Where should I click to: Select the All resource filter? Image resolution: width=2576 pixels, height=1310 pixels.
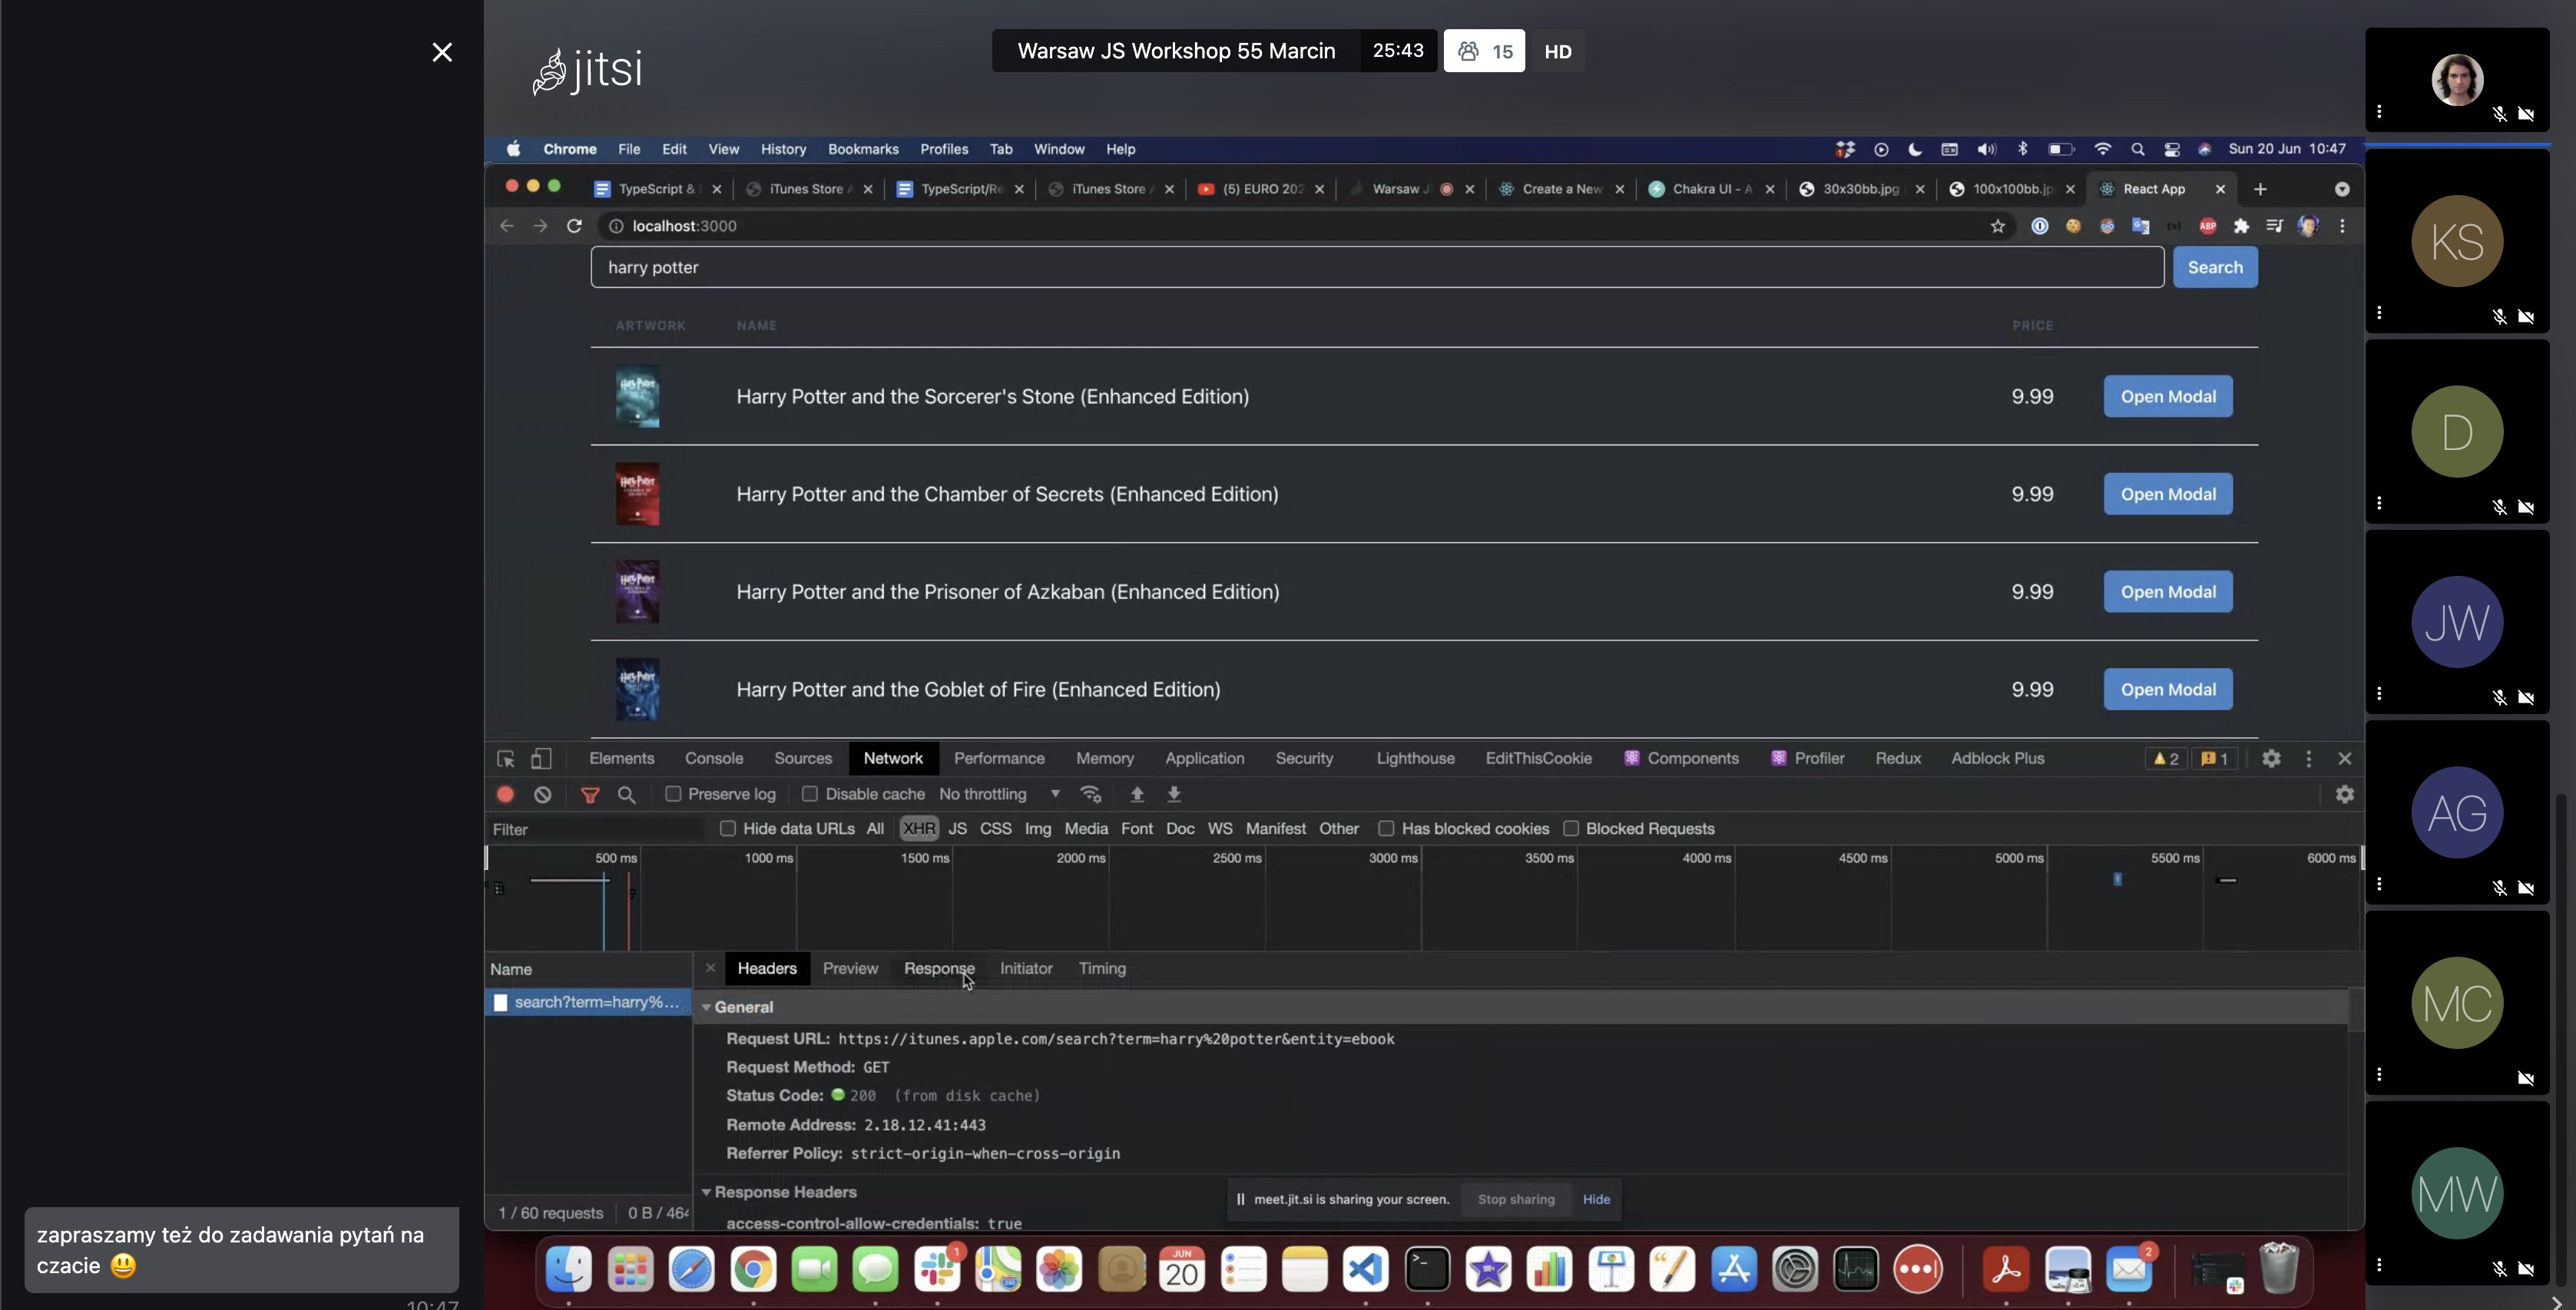click(875, 829)
